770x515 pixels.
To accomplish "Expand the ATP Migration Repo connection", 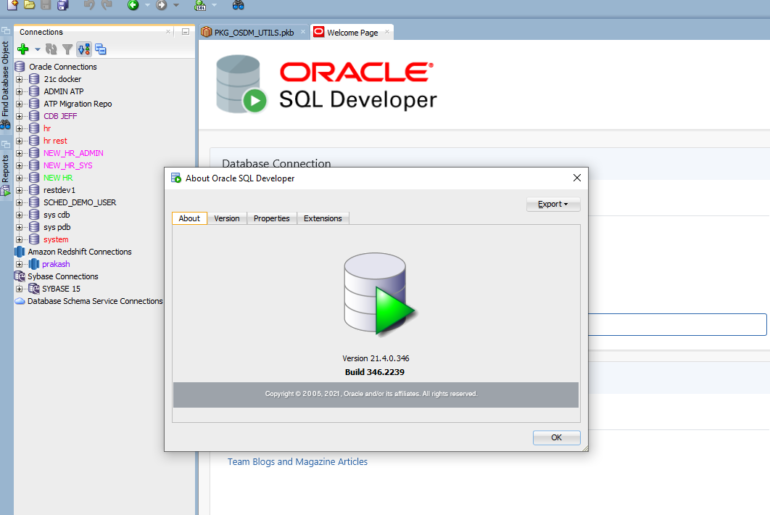I will tap(19, 104).
